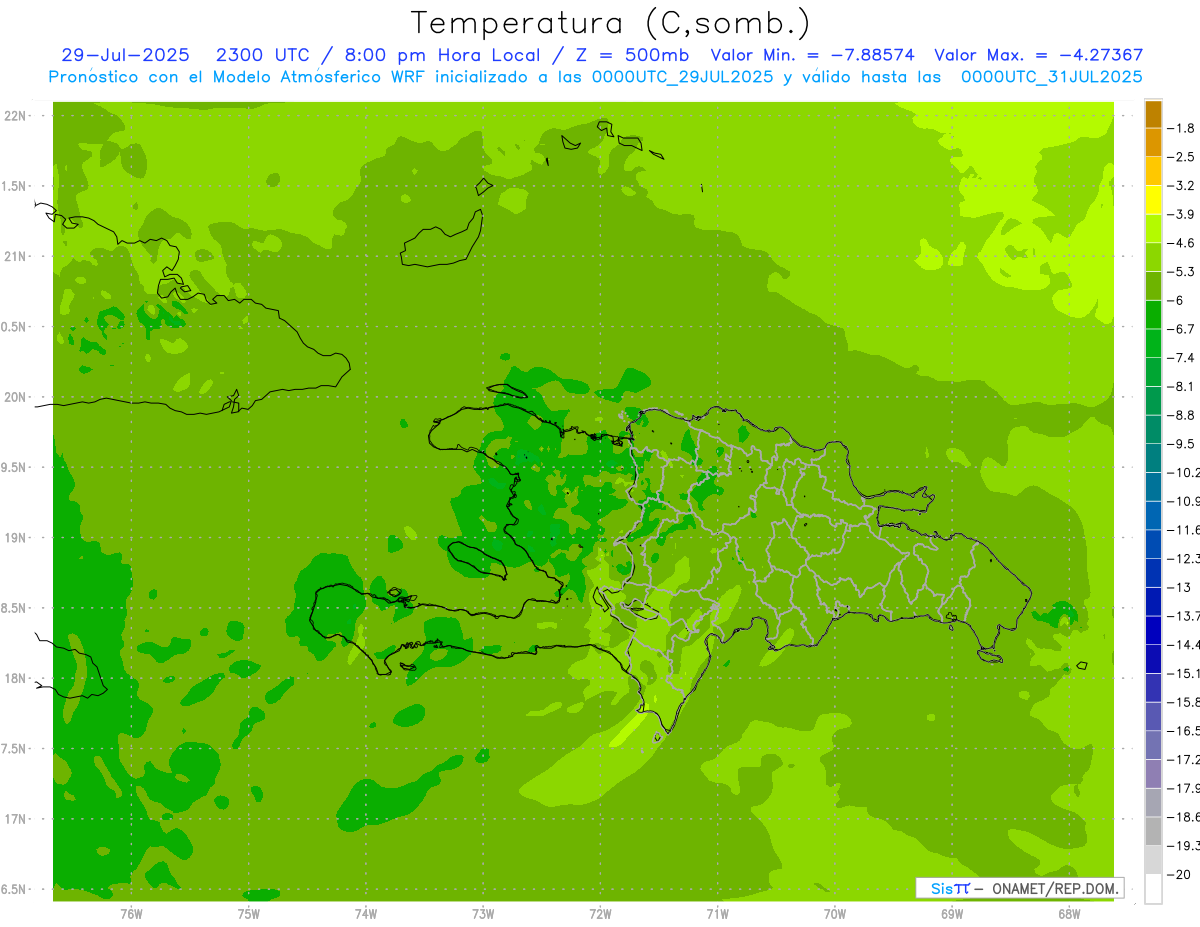Click the '20N' latitude label
Viewport: 1200px width, 927px height.
click(15, 397)
